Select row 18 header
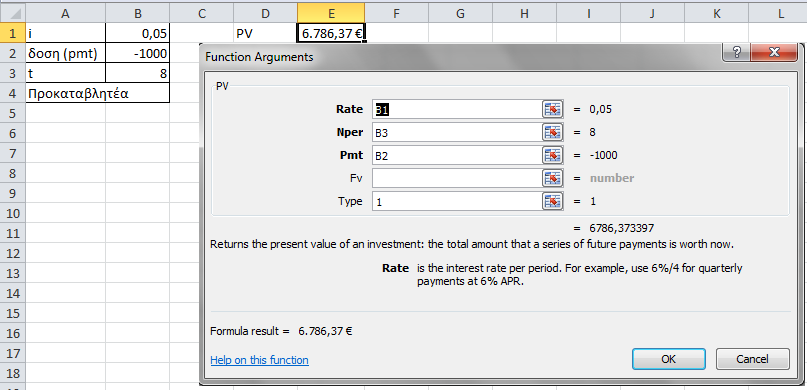 (13, 374)
